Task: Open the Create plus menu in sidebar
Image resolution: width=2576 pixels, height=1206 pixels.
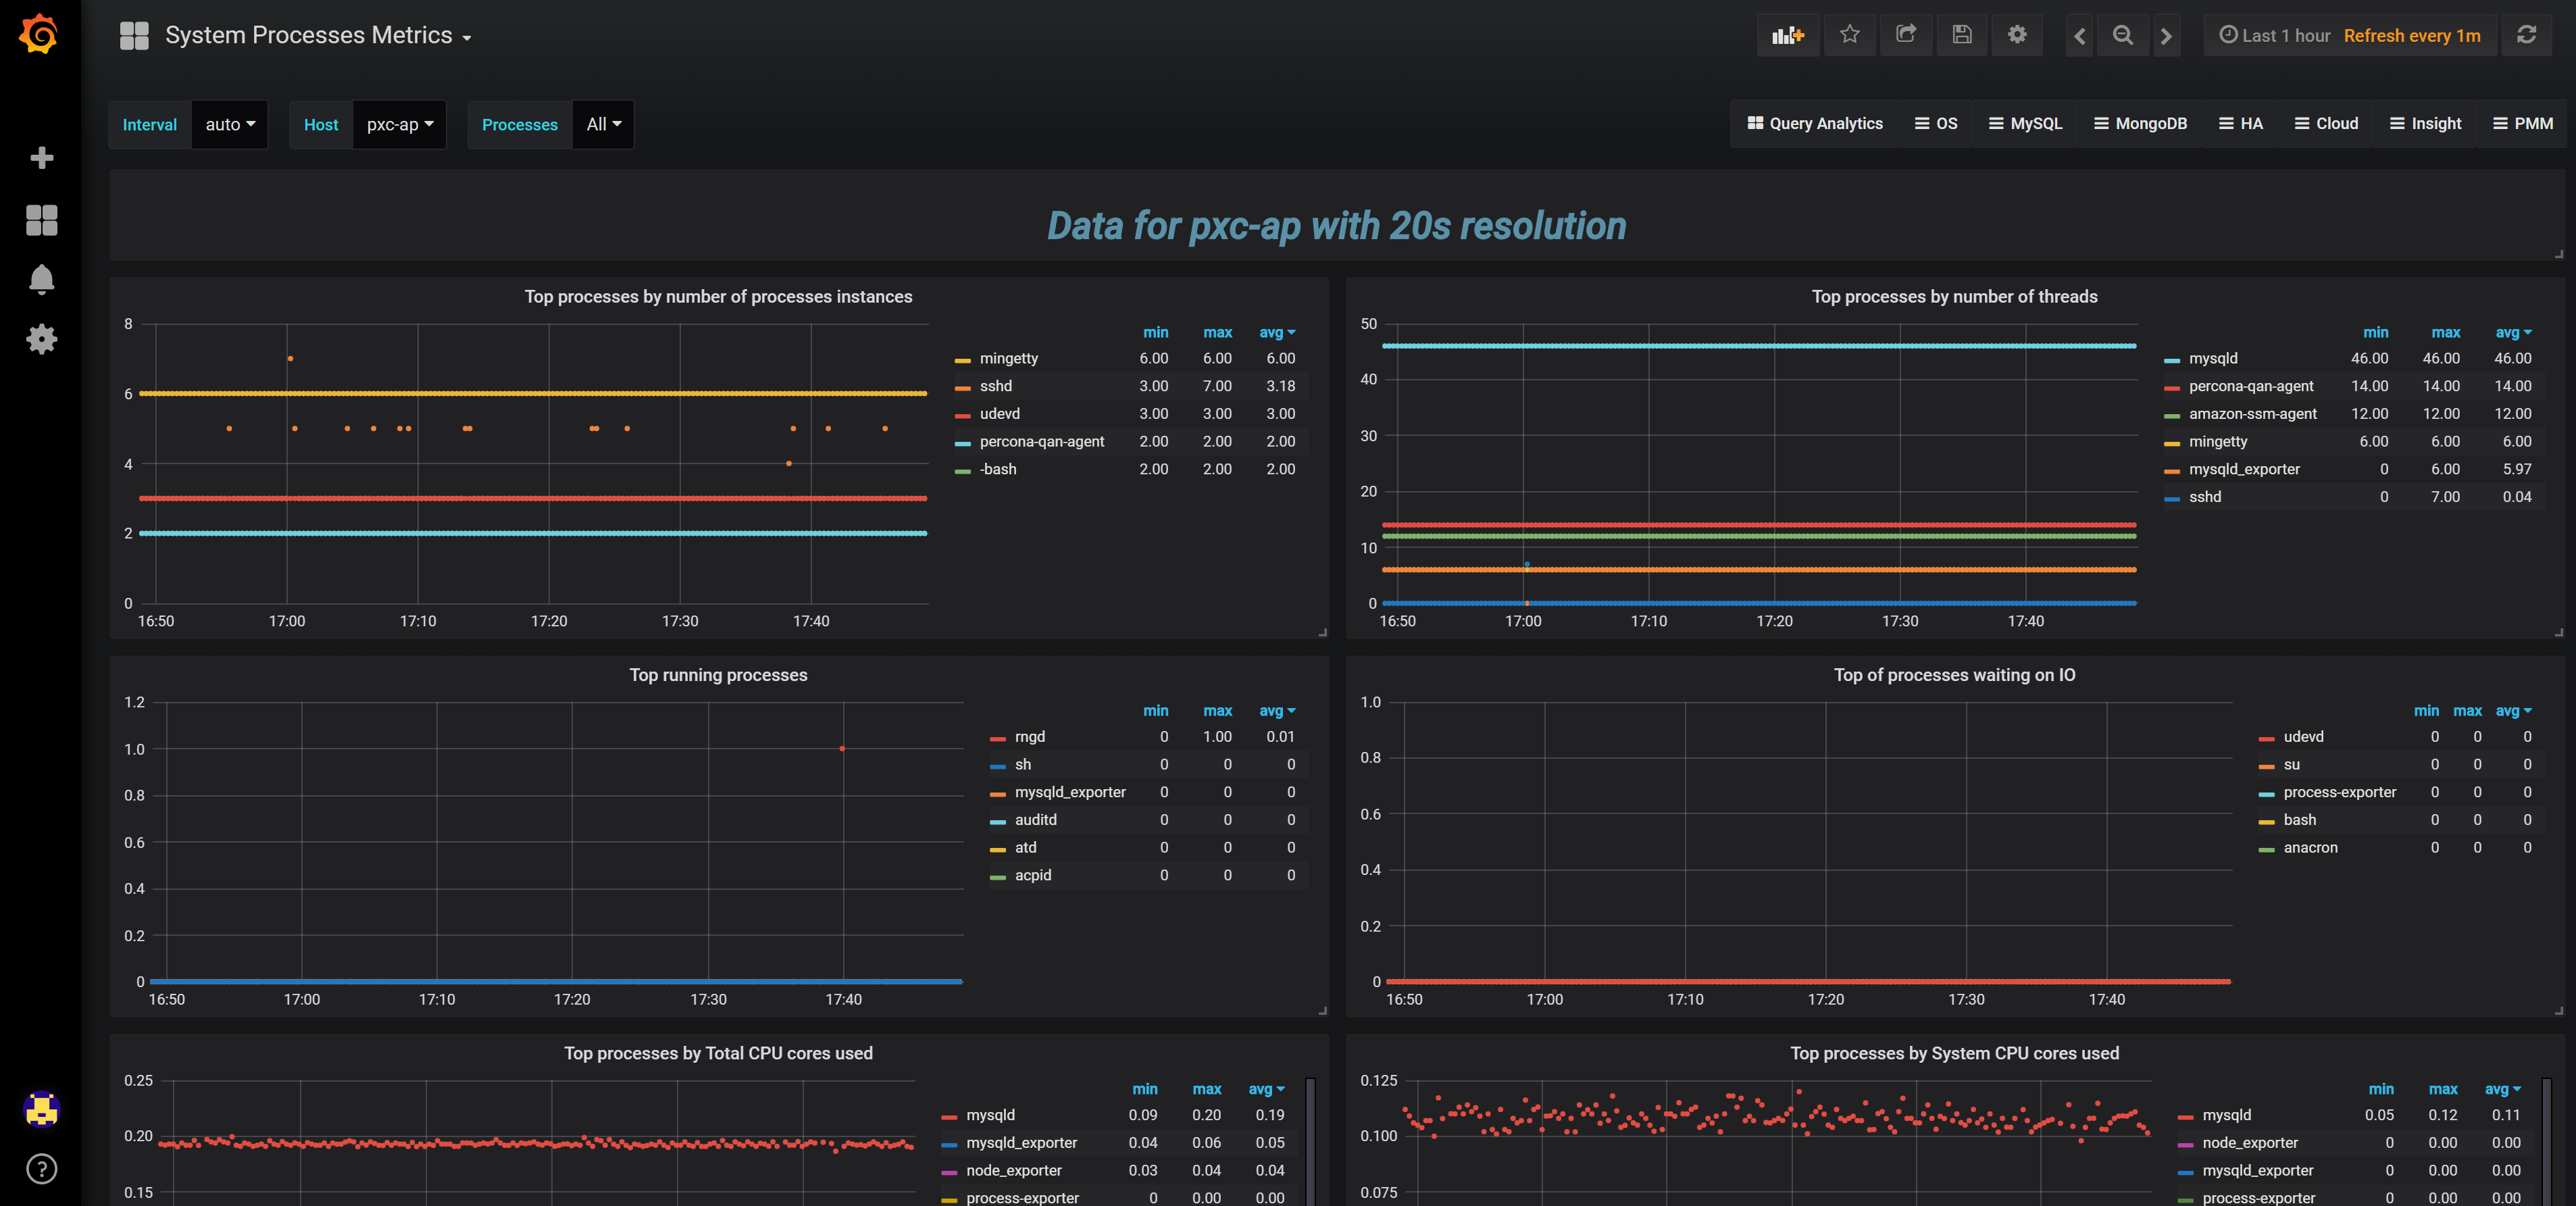Action: [x=41, y=158]
